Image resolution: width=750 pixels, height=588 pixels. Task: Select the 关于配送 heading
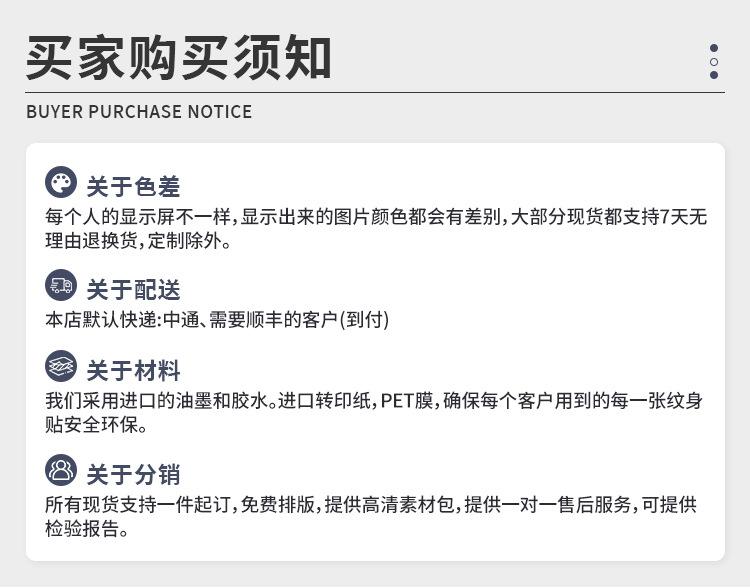pyautogui.click(x=133, y=289)
